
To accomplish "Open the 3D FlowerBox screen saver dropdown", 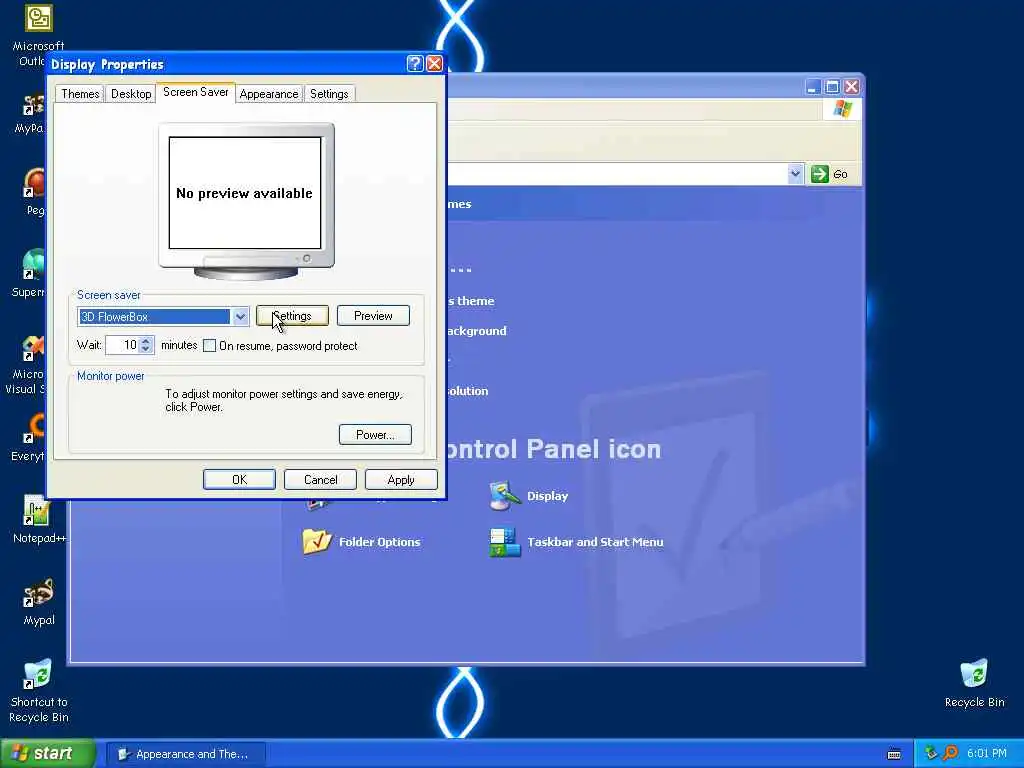I will 240,317.
